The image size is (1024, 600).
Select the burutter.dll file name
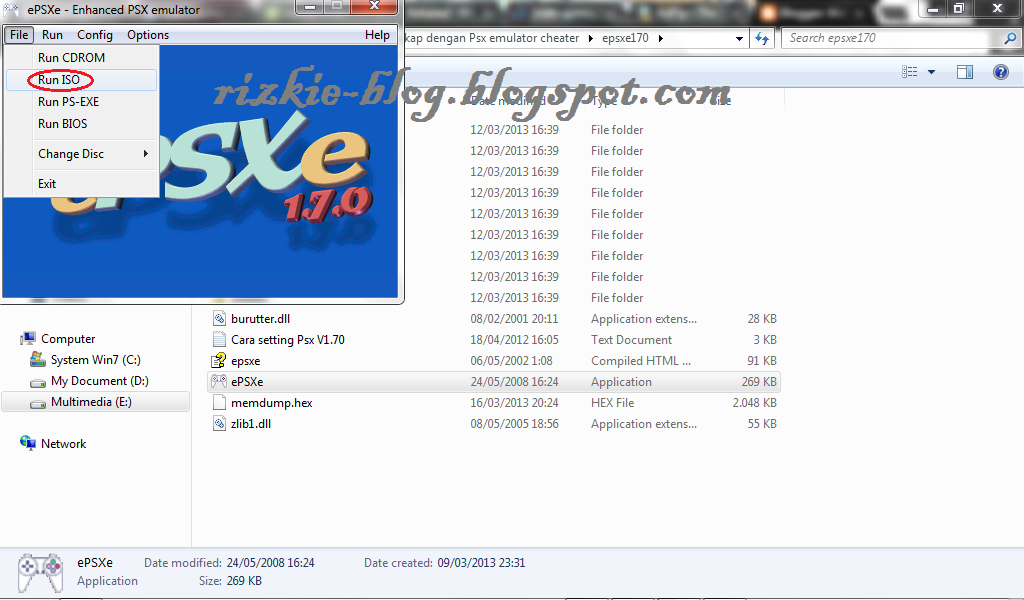261,319
